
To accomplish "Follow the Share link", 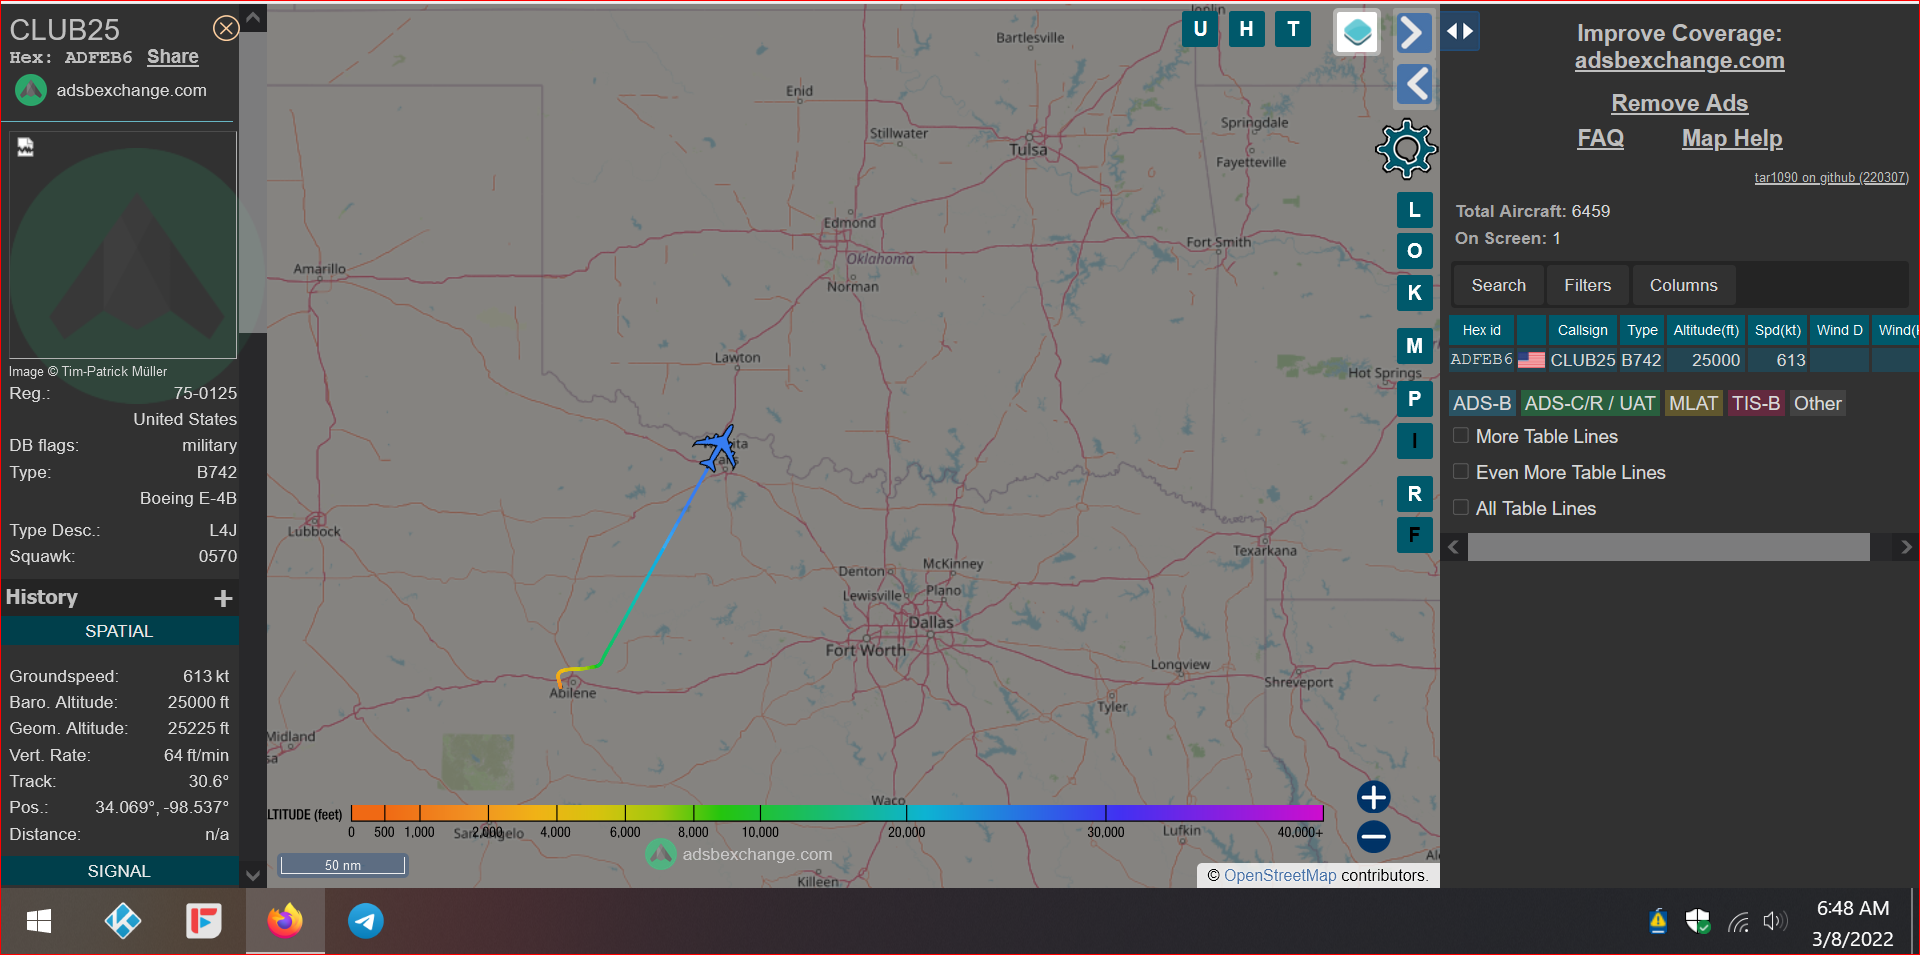I will click(173, 57).
